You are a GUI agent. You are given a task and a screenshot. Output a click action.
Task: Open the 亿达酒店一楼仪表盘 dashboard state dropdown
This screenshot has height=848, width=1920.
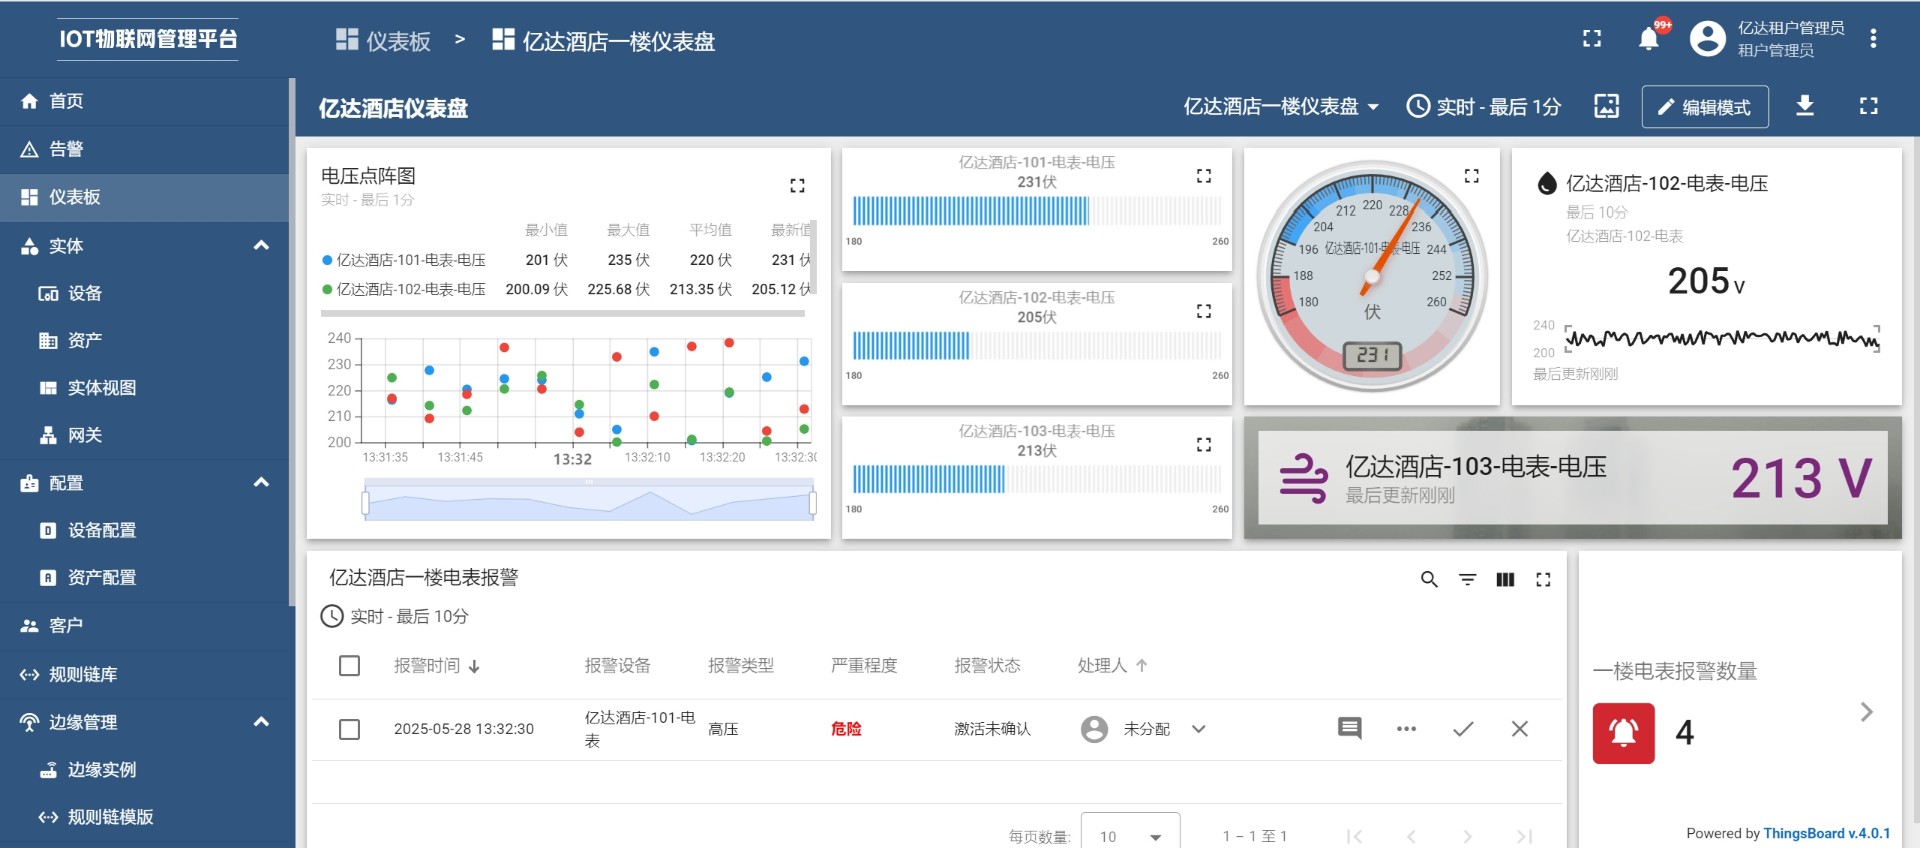pyautogui.click(x=1280, y=107)
